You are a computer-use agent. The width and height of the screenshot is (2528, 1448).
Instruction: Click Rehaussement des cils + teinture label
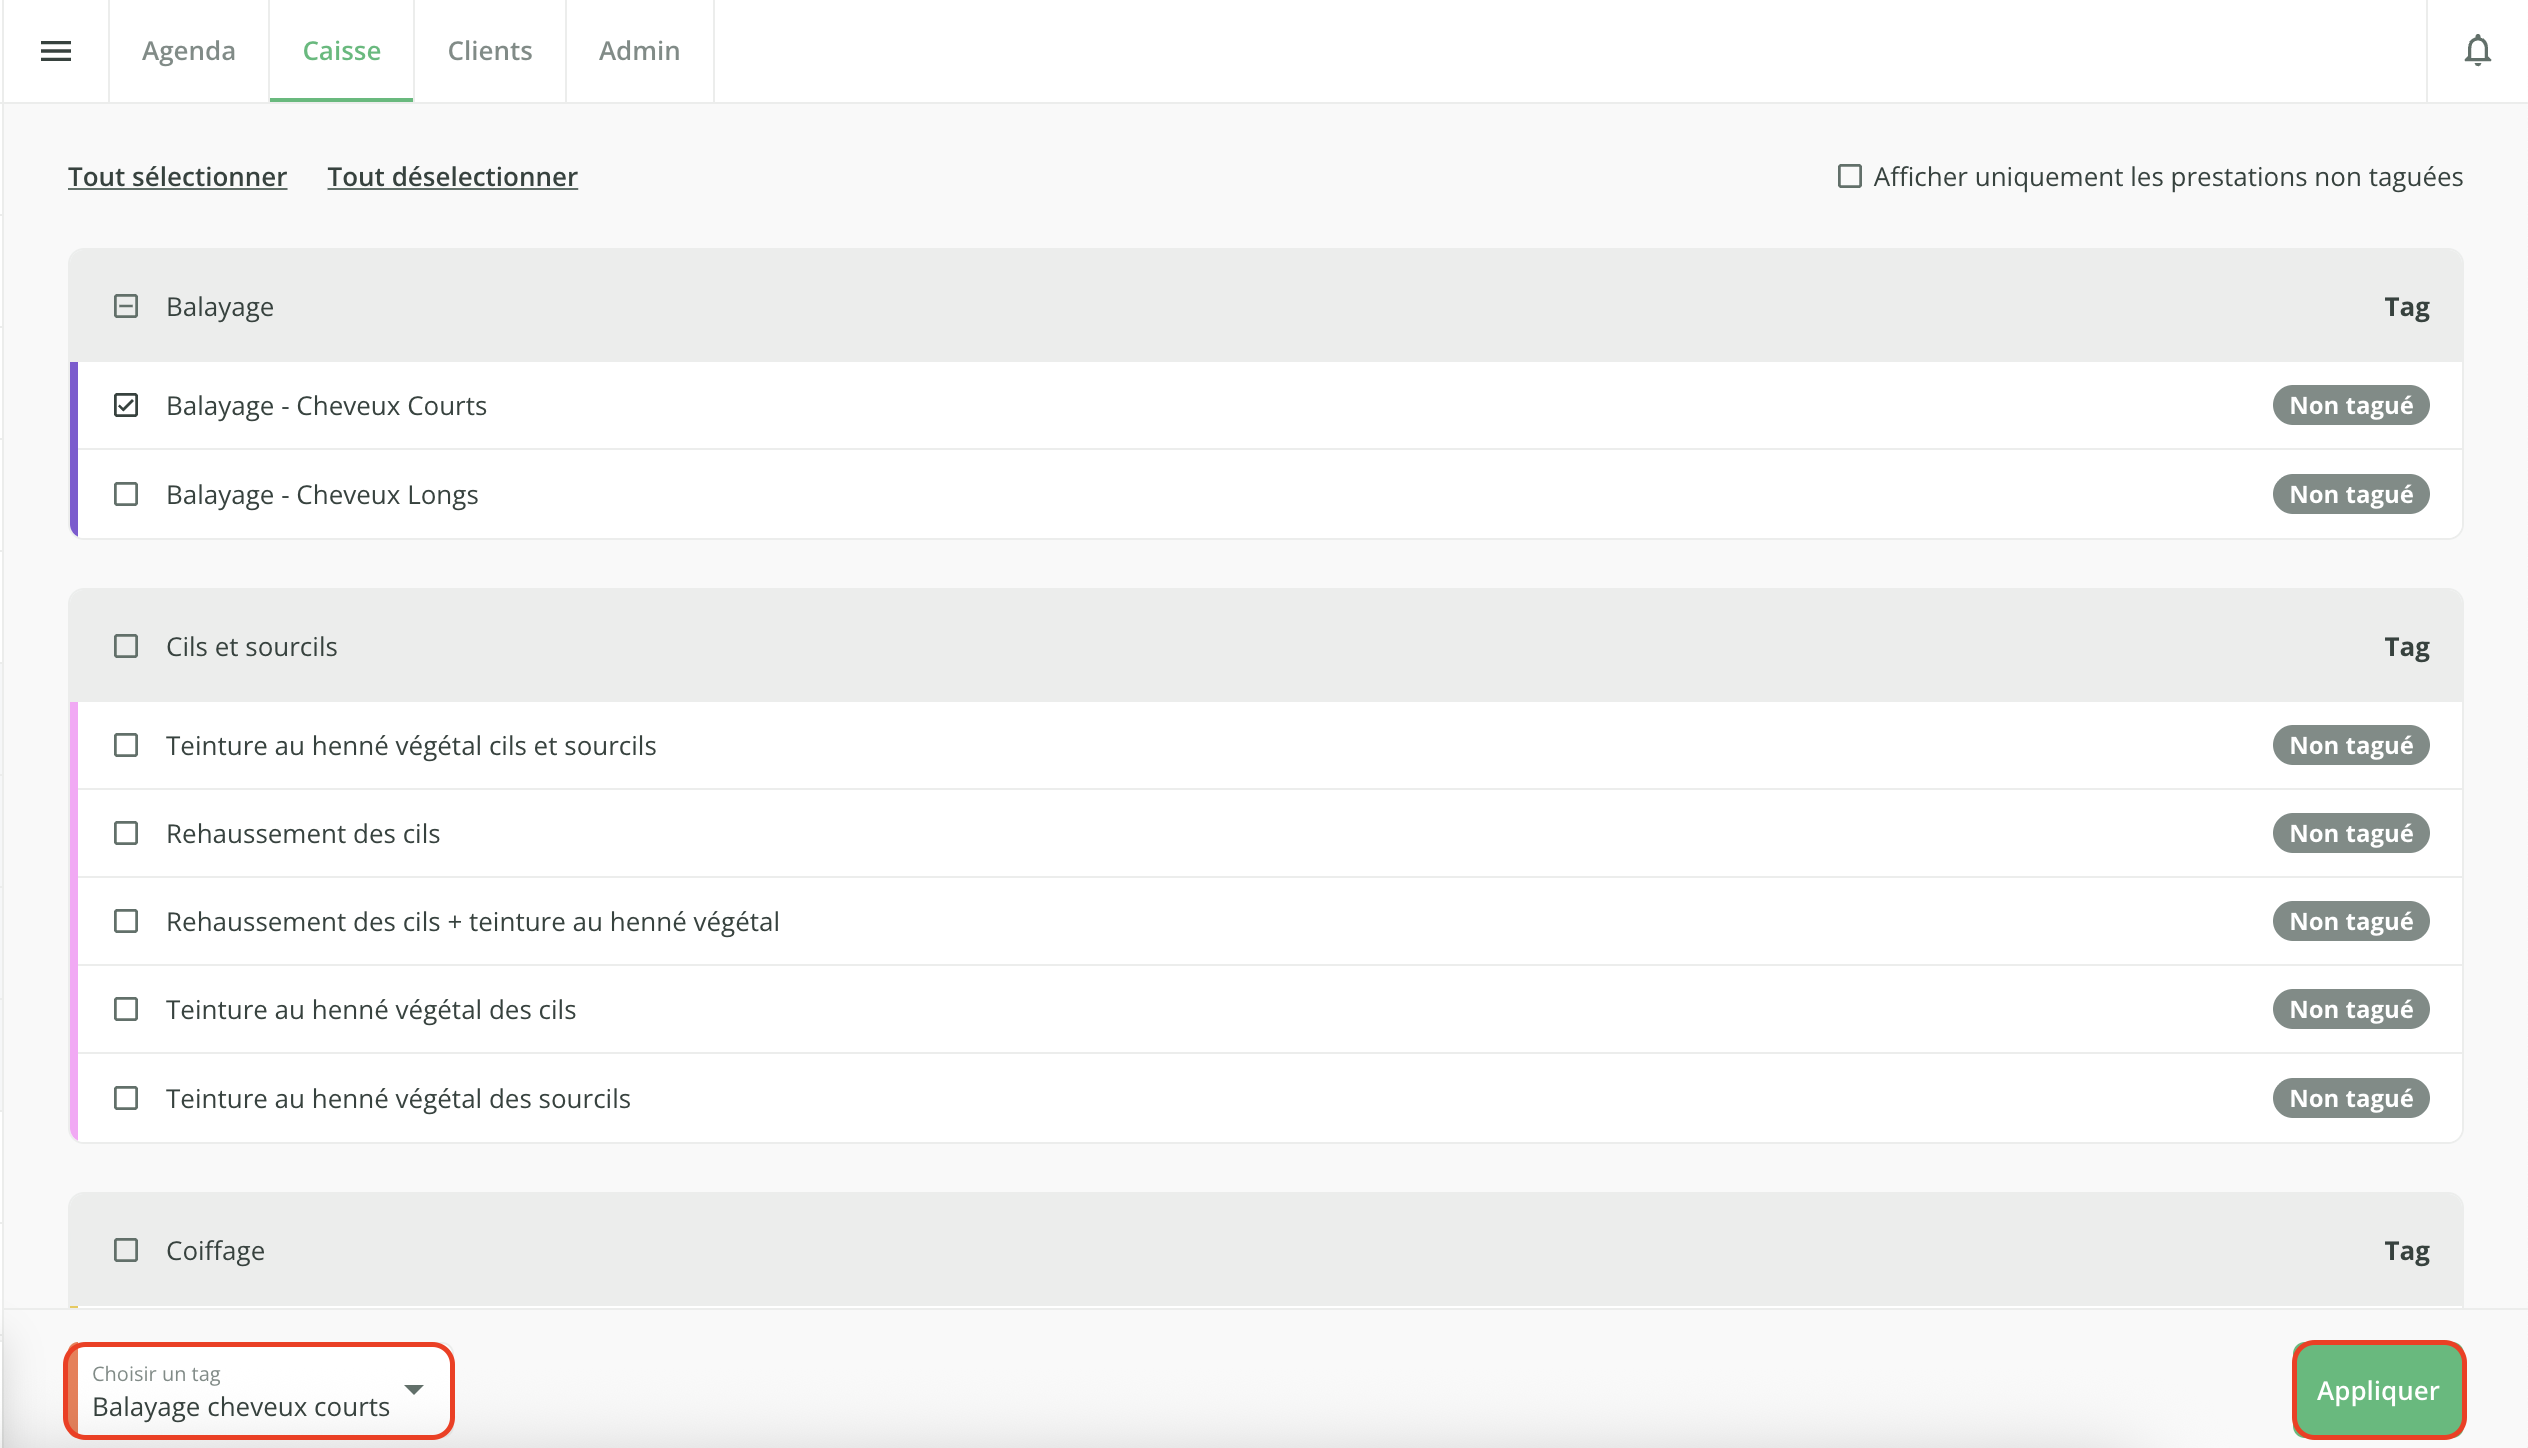click(x=473, y=922)
